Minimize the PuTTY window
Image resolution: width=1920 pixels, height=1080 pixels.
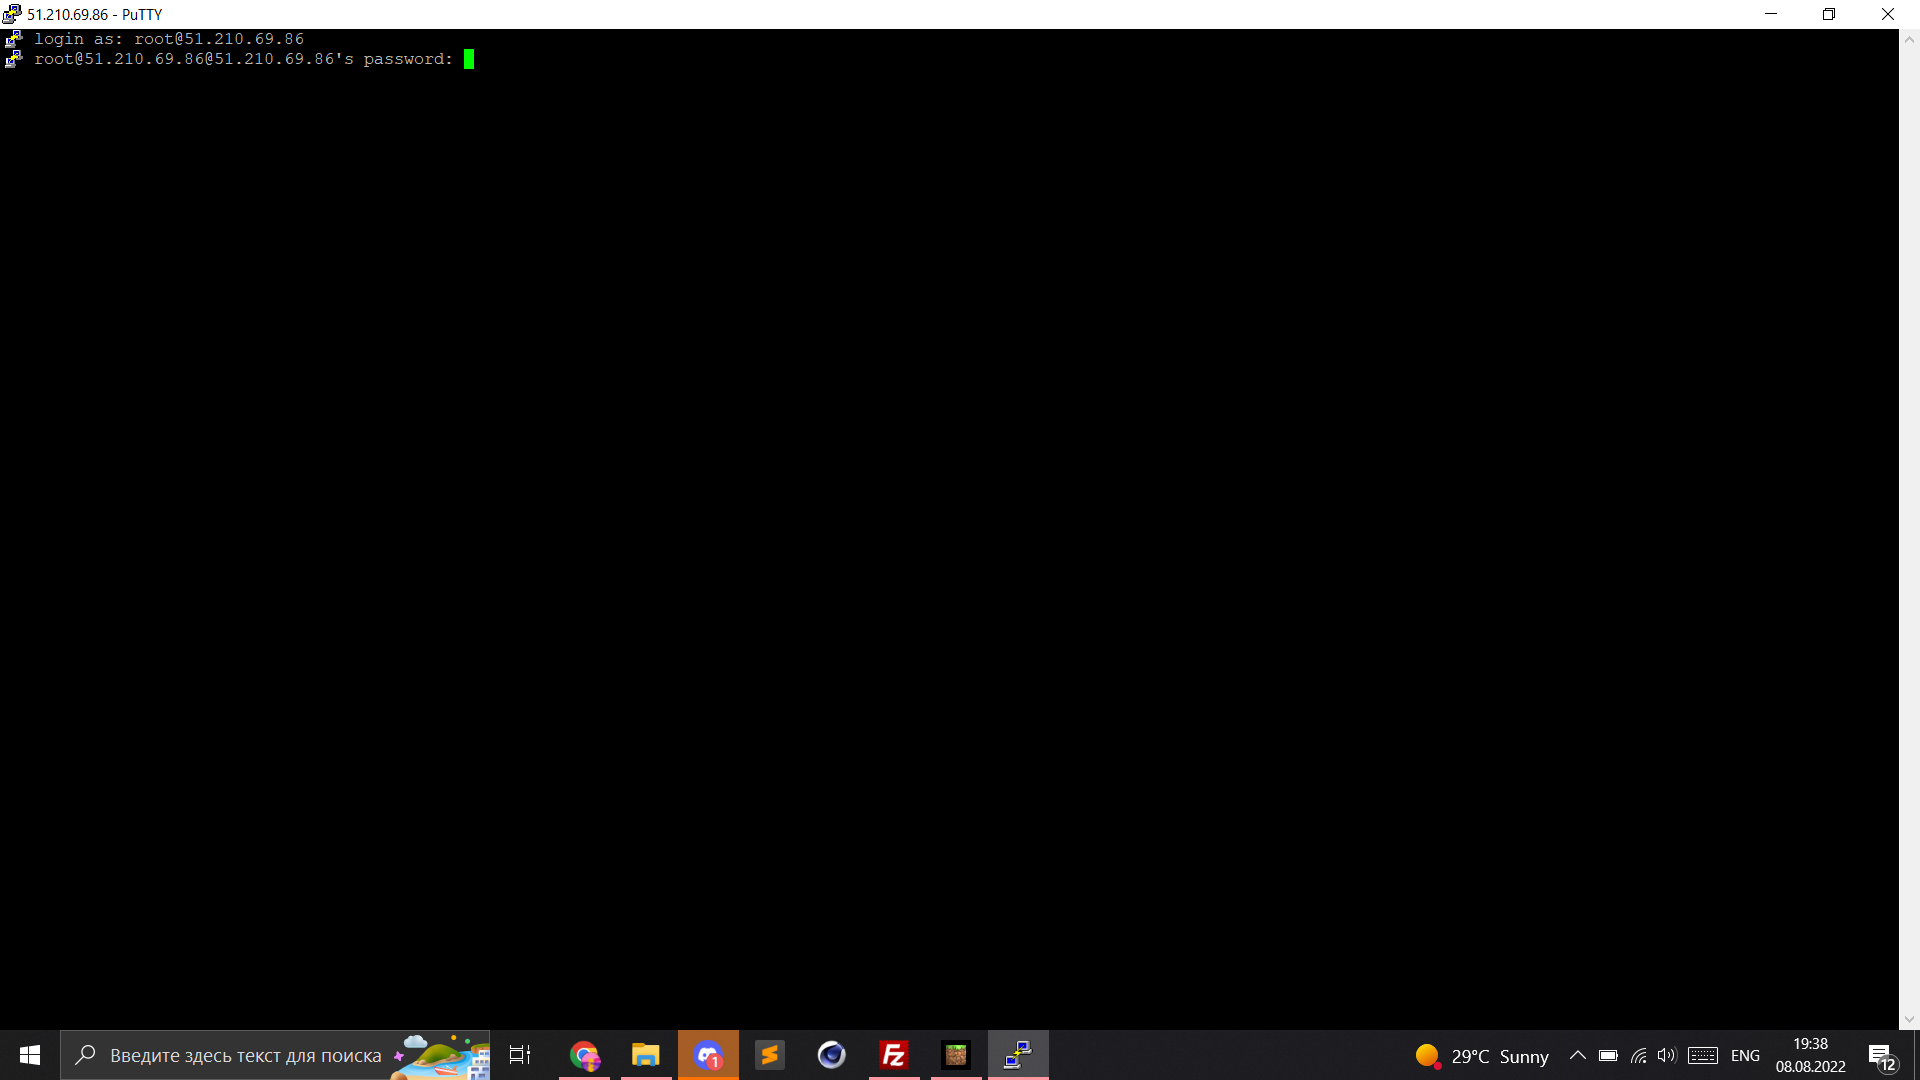coord(1771,14)
